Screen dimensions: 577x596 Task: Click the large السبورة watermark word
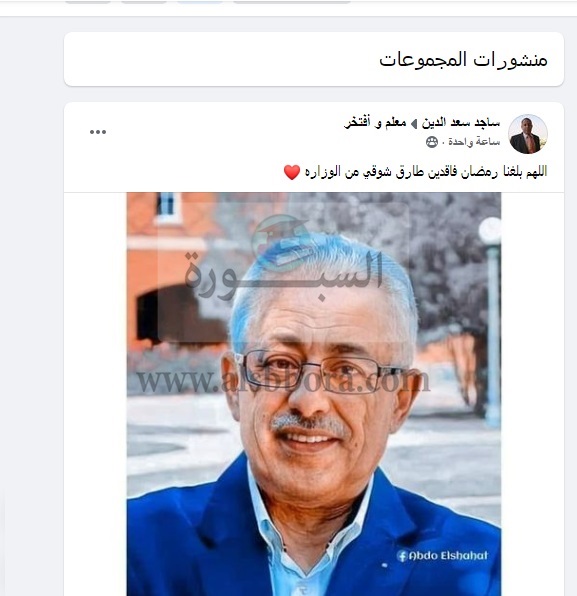(x=283, y=274)
